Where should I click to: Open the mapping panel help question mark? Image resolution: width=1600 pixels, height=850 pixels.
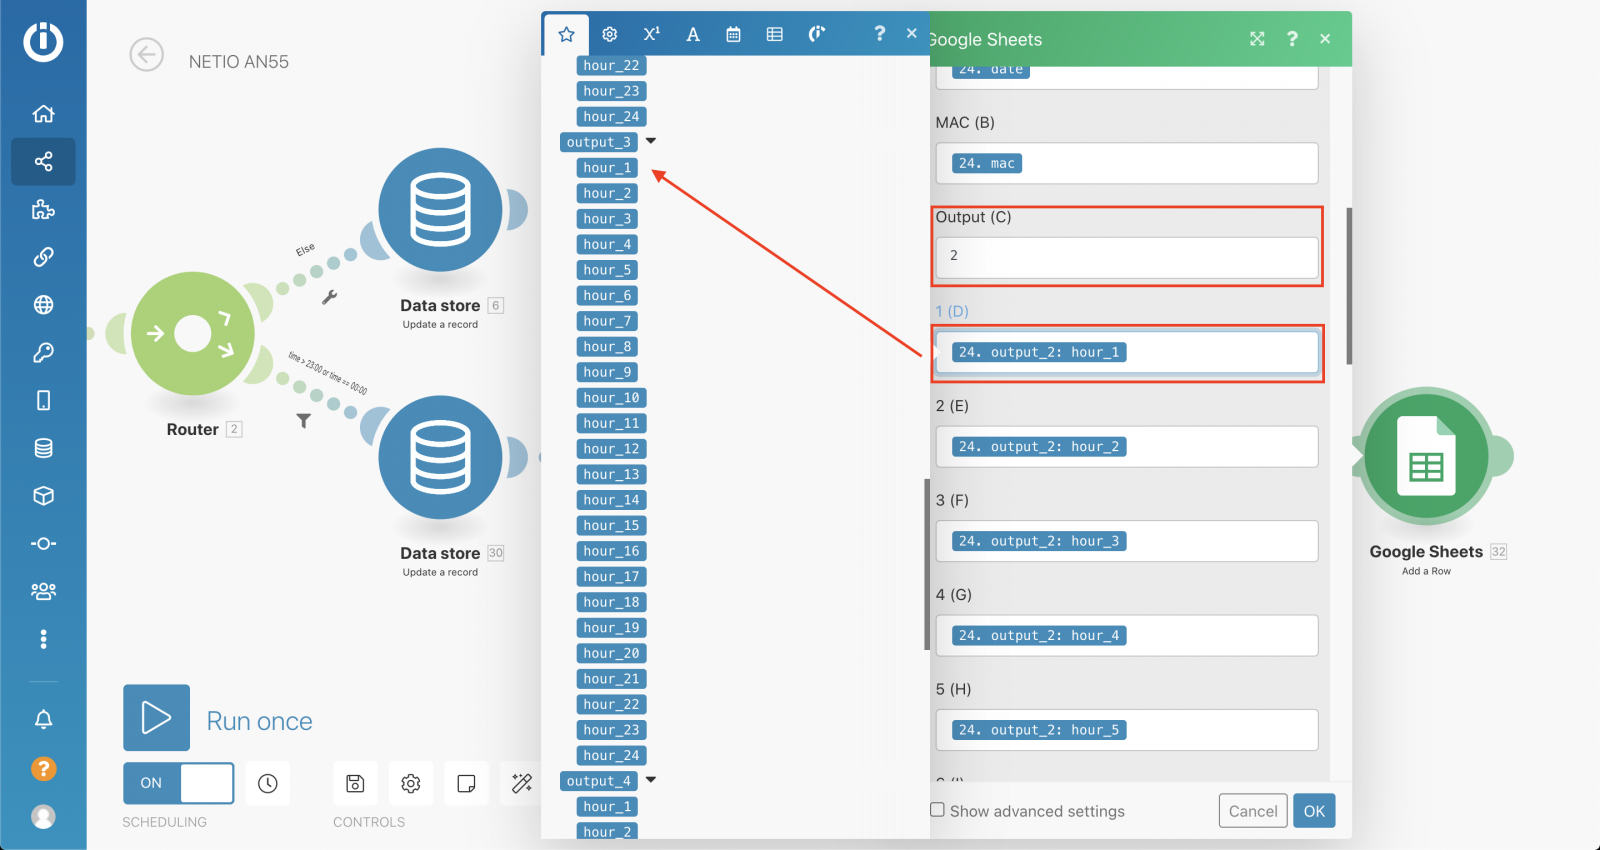click(879, 34)
